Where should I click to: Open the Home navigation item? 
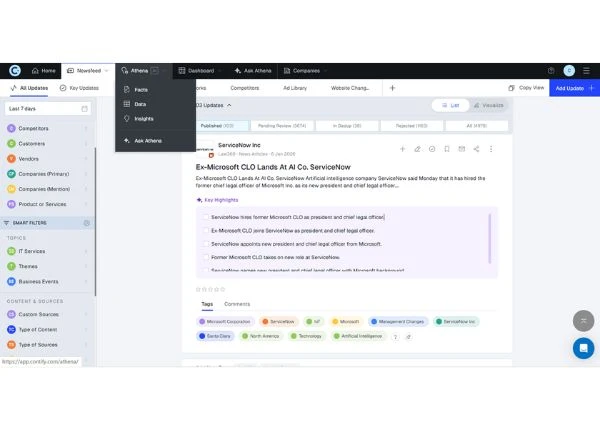pos(44,71)
